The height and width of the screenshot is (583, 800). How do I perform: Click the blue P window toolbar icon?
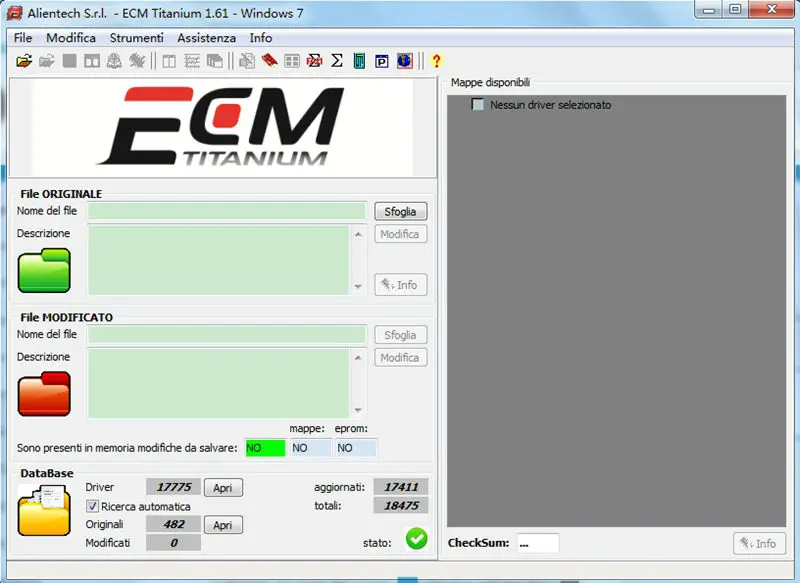(x=382, y=61)
